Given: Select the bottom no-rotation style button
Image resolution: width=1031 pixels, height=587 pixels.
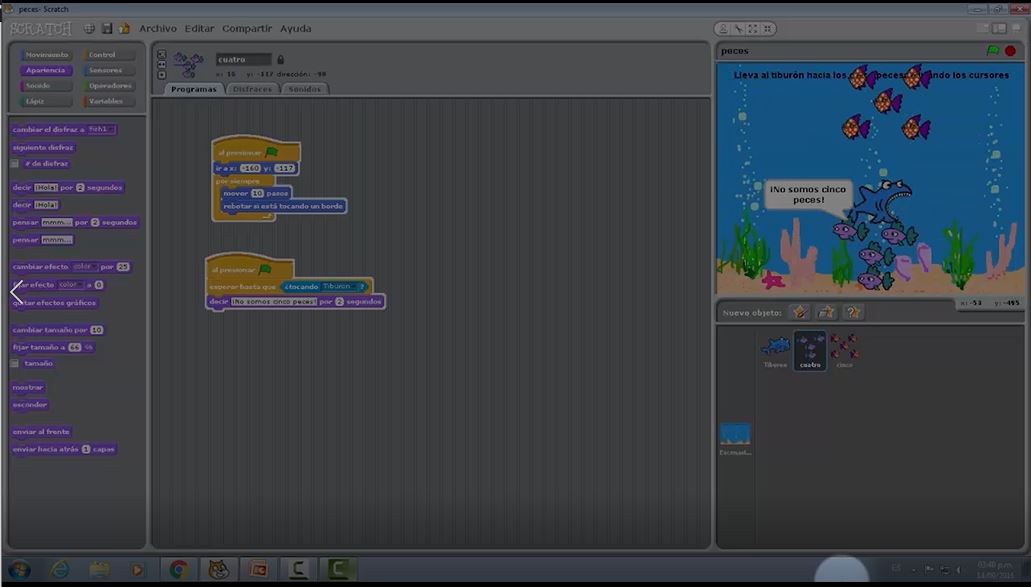Looking at the screenshot, I should [162, 75].
